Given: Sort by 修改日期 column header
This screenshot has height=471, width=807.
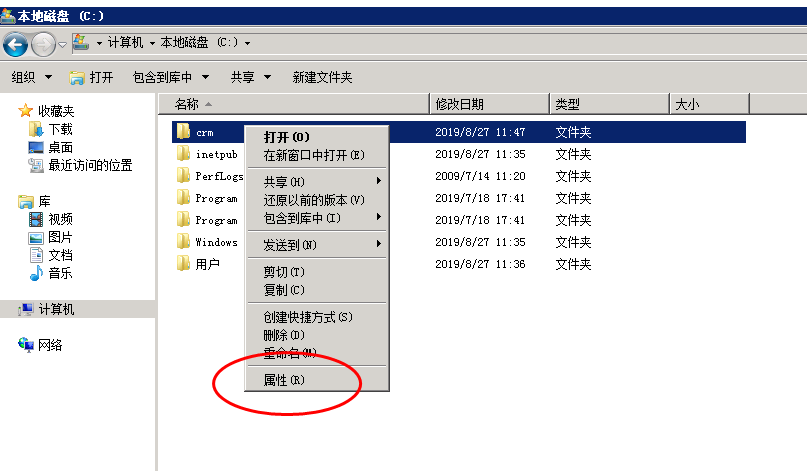Looking at the screenshot, I should 489,104.
